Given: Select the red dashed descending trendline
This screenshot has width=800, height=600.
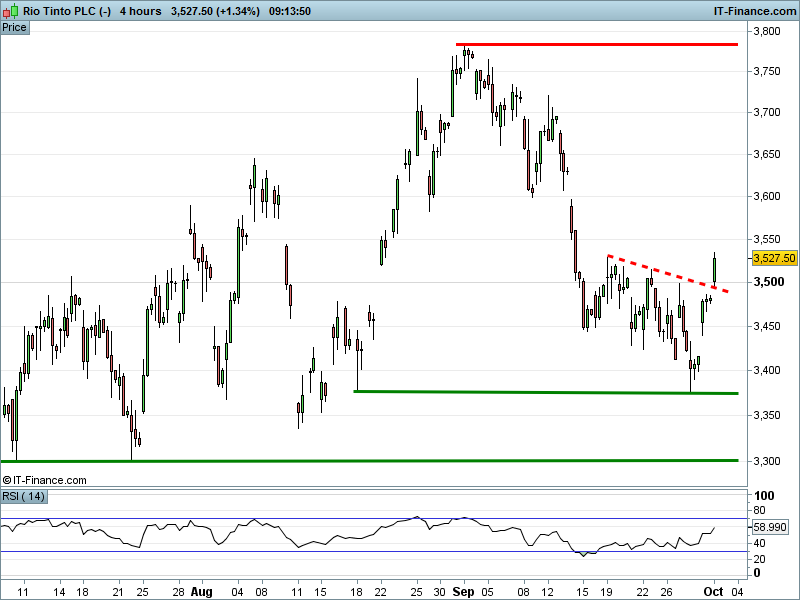Looking at the screenshot, I should pyautogui.click(x=668, y=273).
